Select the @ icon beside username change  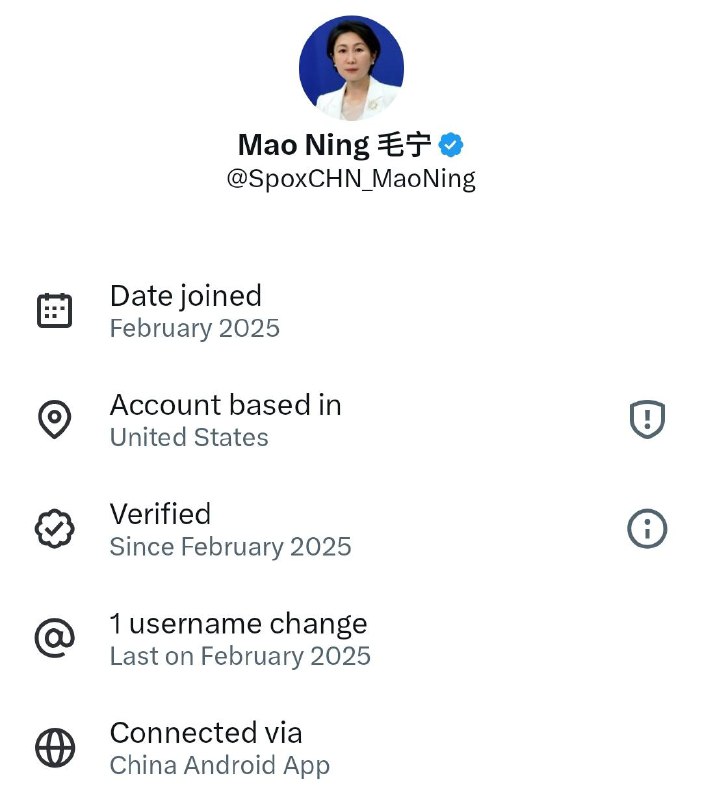pos(55,637)
